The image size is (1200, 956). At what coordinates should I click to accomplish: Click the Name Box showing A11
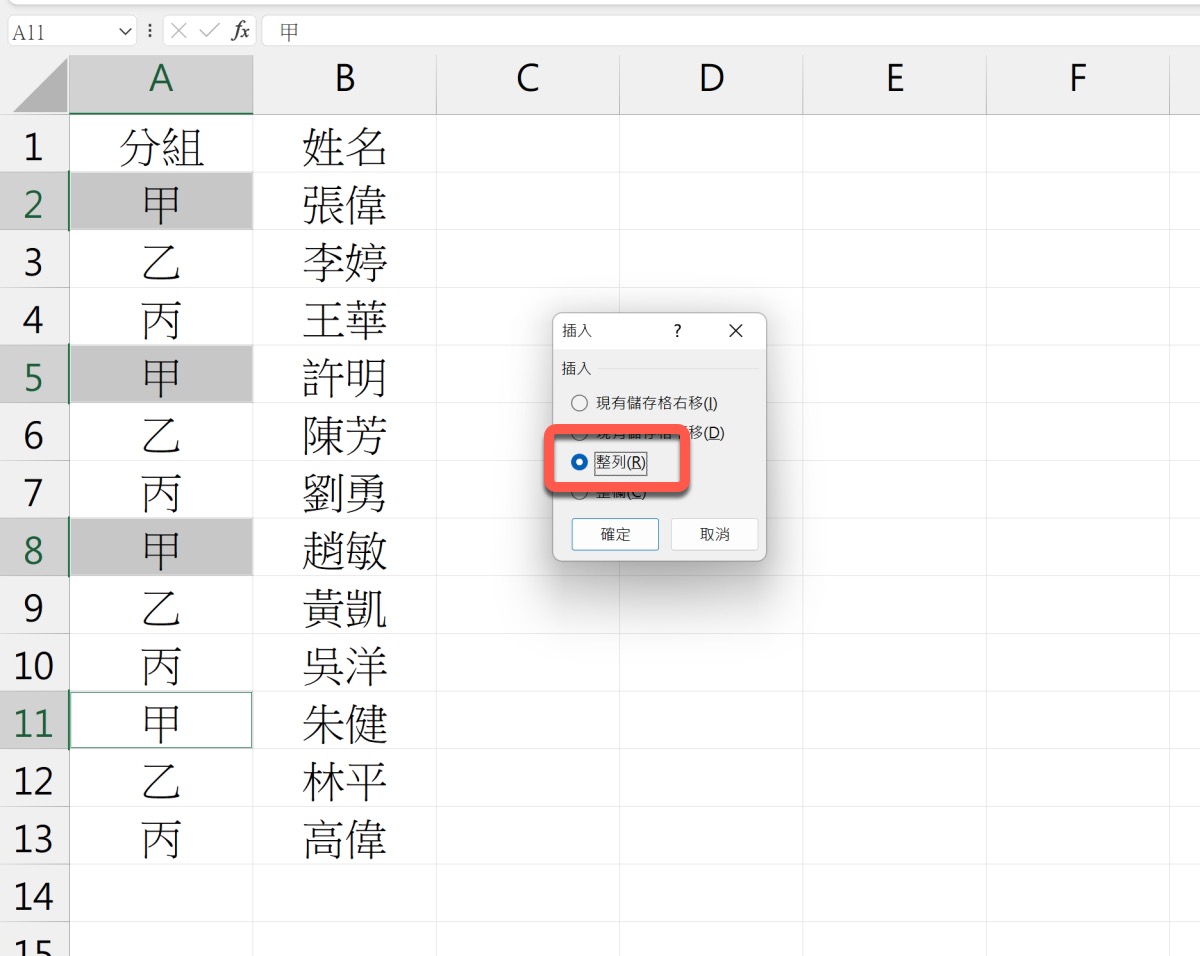60,32
